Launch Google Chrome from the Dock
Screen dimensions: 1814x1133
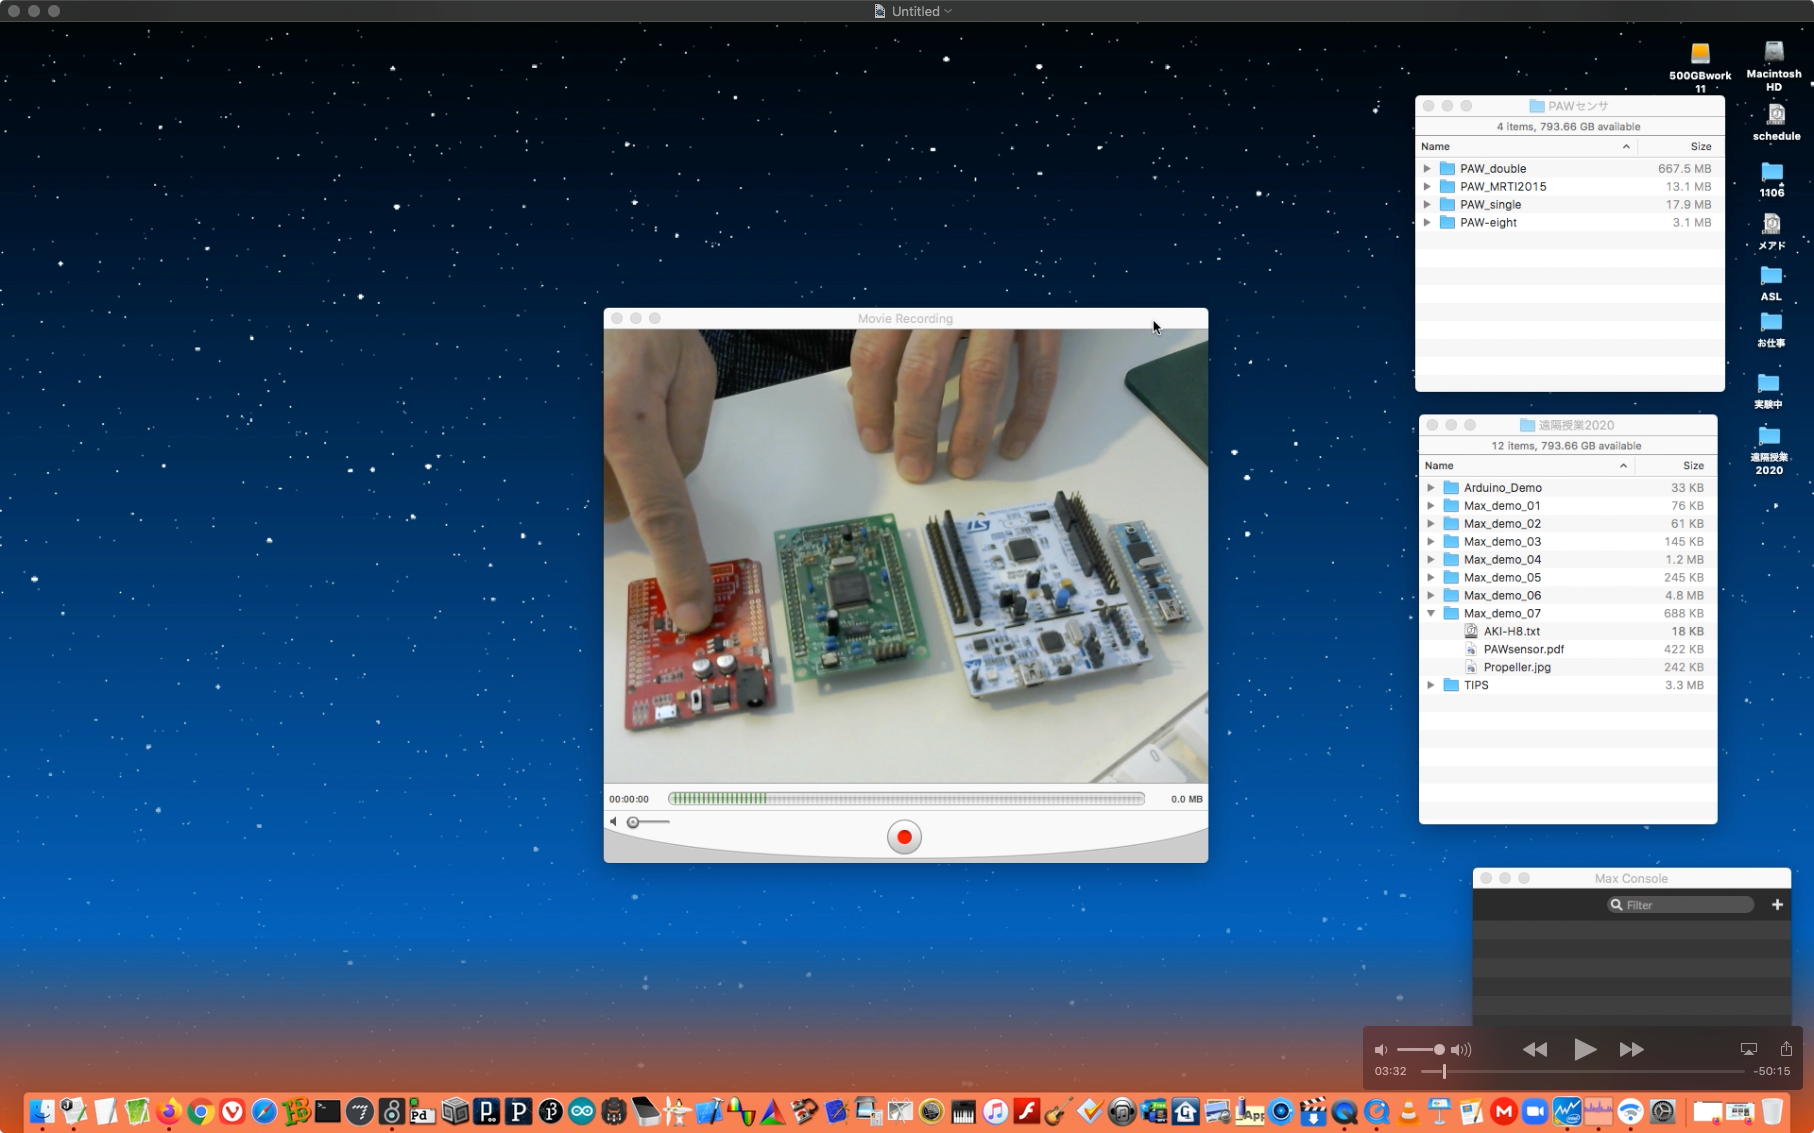point(201,1111)
